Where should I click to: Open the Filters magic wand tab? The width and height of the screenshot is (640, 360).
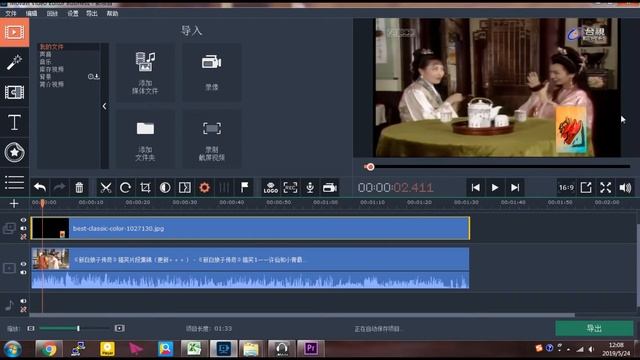[14, 62]
